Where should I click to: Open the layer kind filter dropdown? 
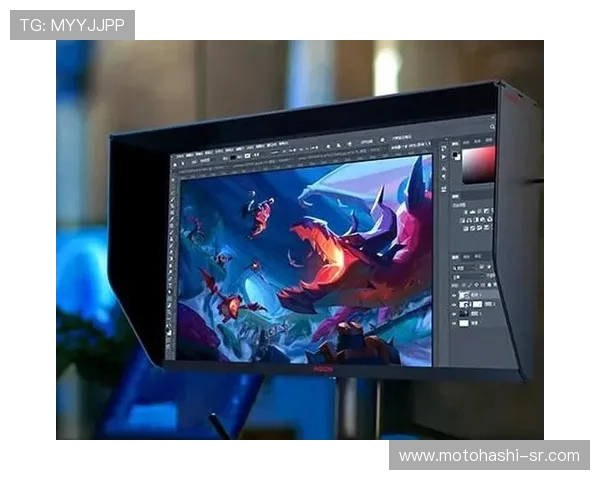(462, 267)
